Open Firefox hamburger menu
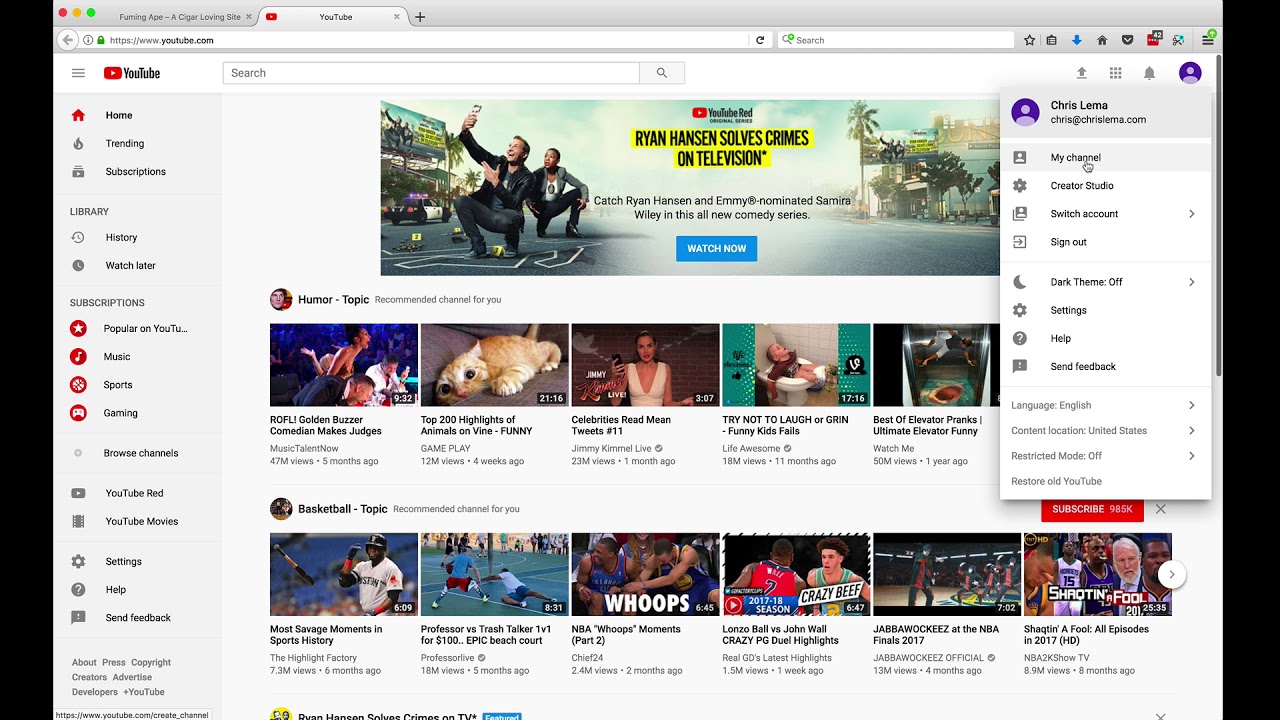This screenshot has height=720, width=1280. (x=1208, y=40)
